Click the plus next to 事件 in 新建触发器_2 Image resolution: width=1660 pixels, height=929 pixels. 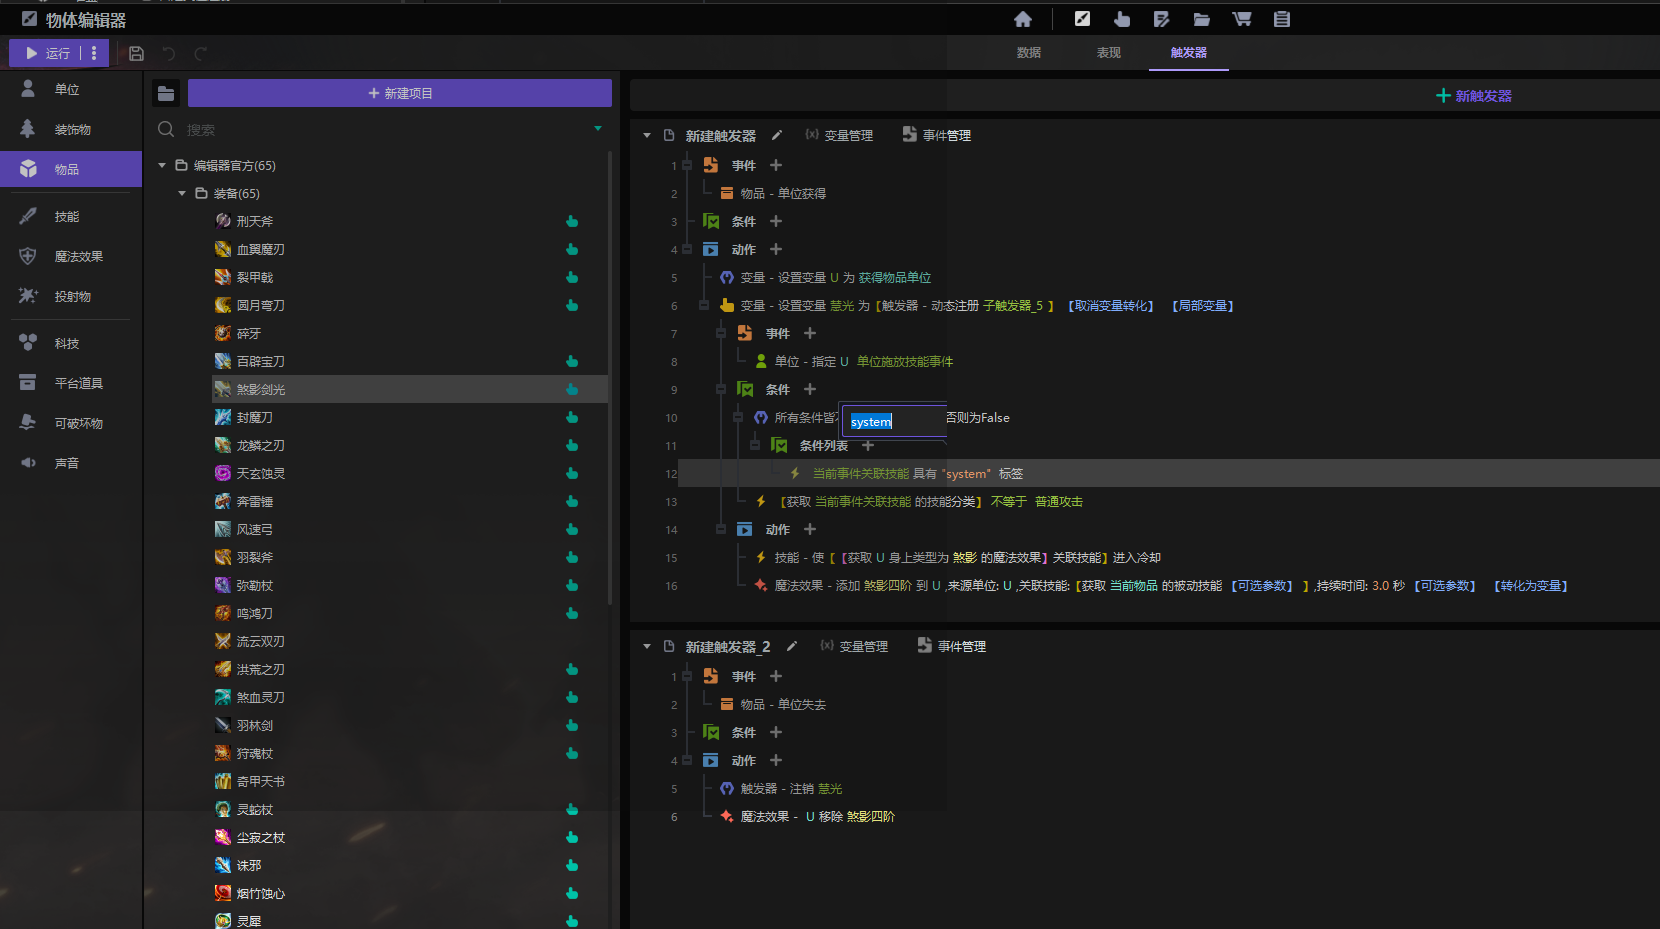pyautogui.click(x=776, y=676)
